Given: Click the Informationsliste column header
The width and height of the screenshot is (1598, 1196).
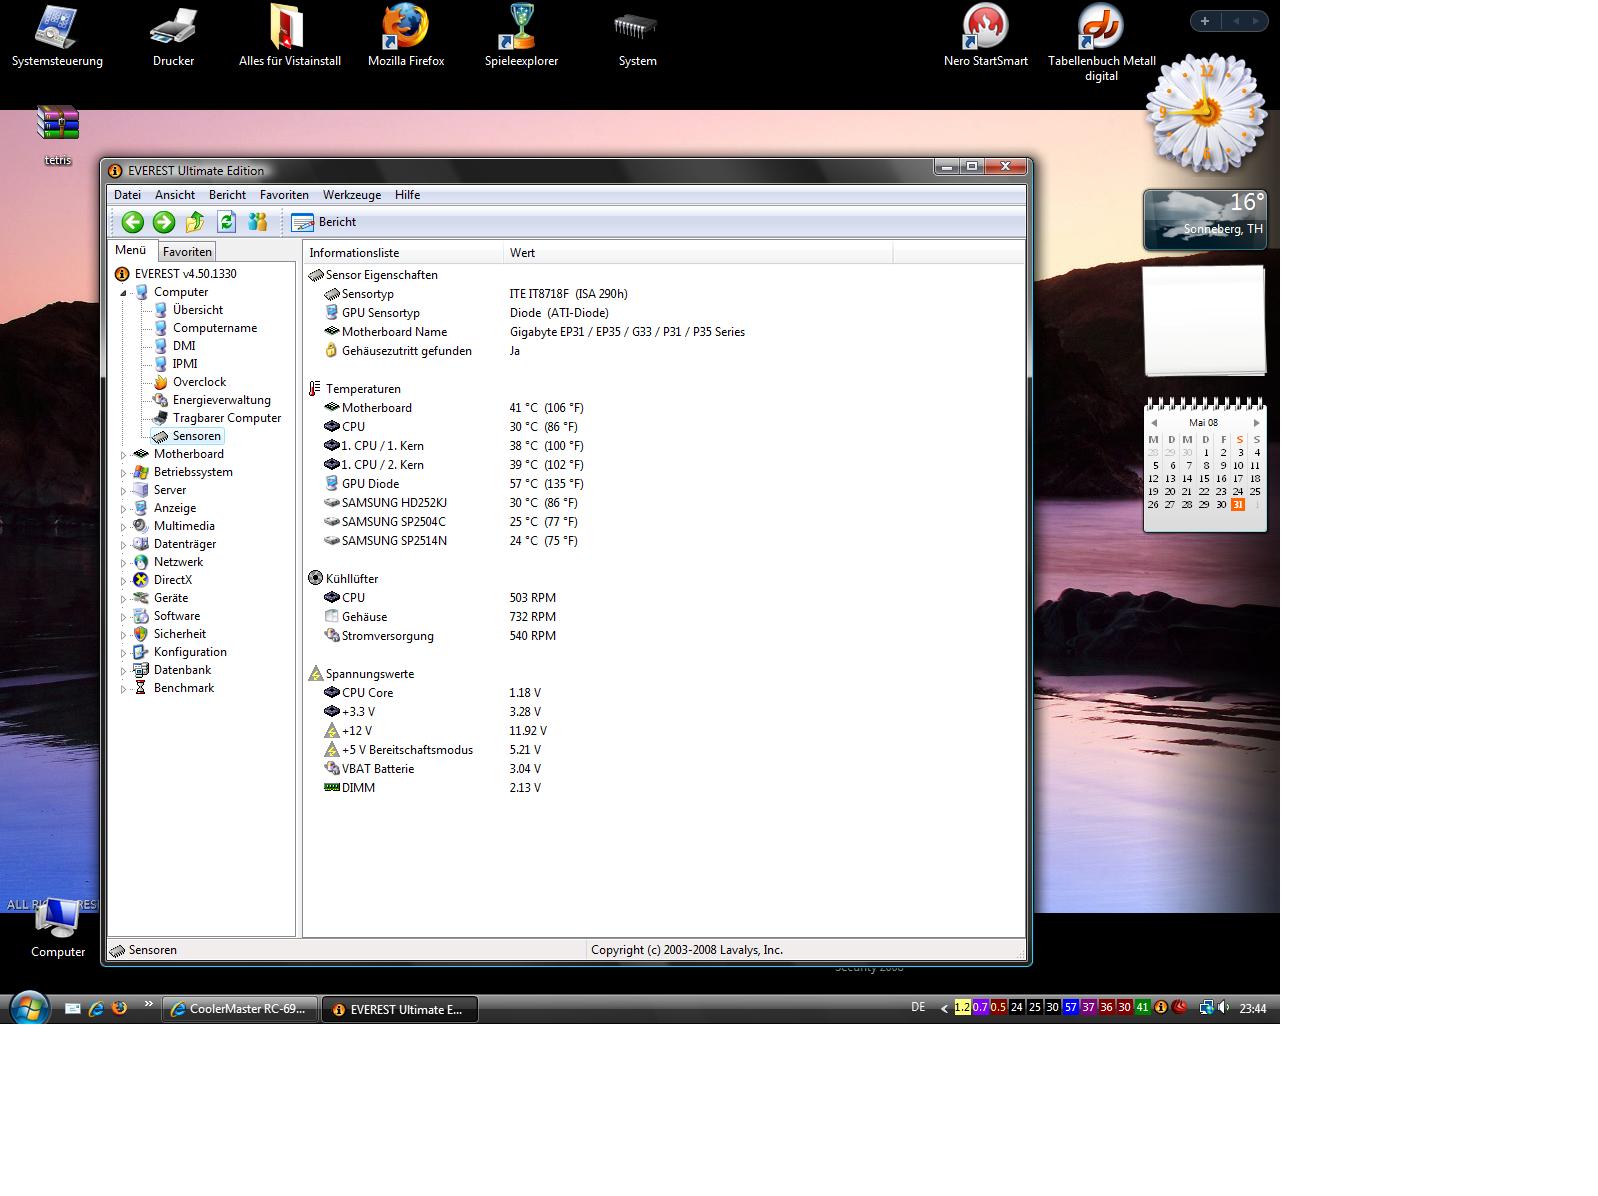Looking at the screenshot, I should tap(404, 253).
